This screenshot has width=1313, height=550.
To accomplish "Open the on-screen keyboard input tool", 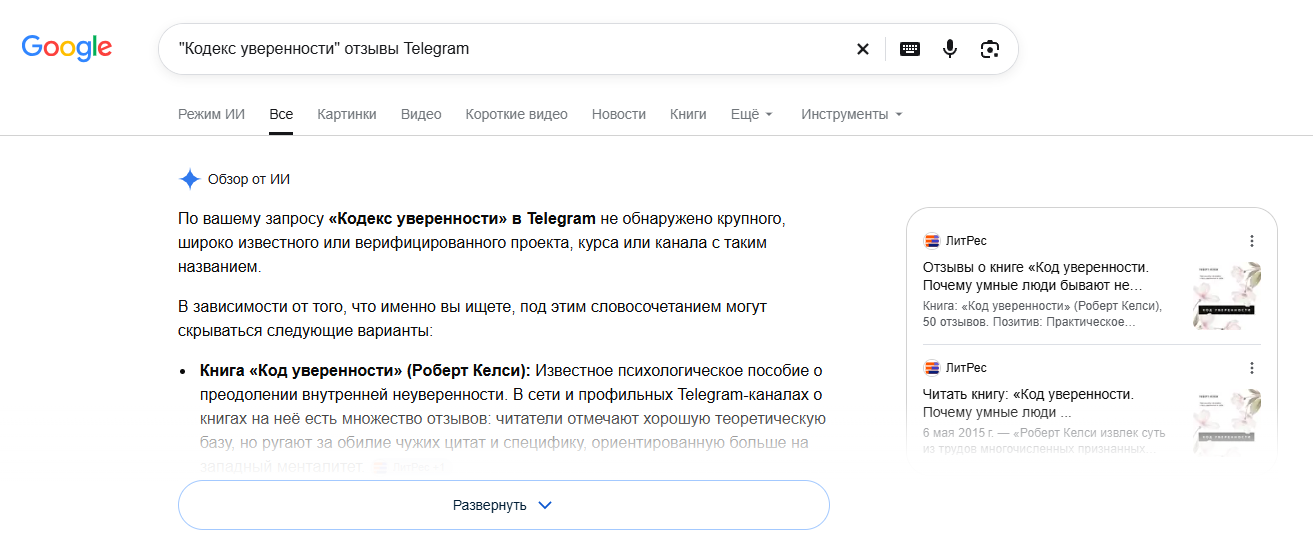I will coord(910,49).
